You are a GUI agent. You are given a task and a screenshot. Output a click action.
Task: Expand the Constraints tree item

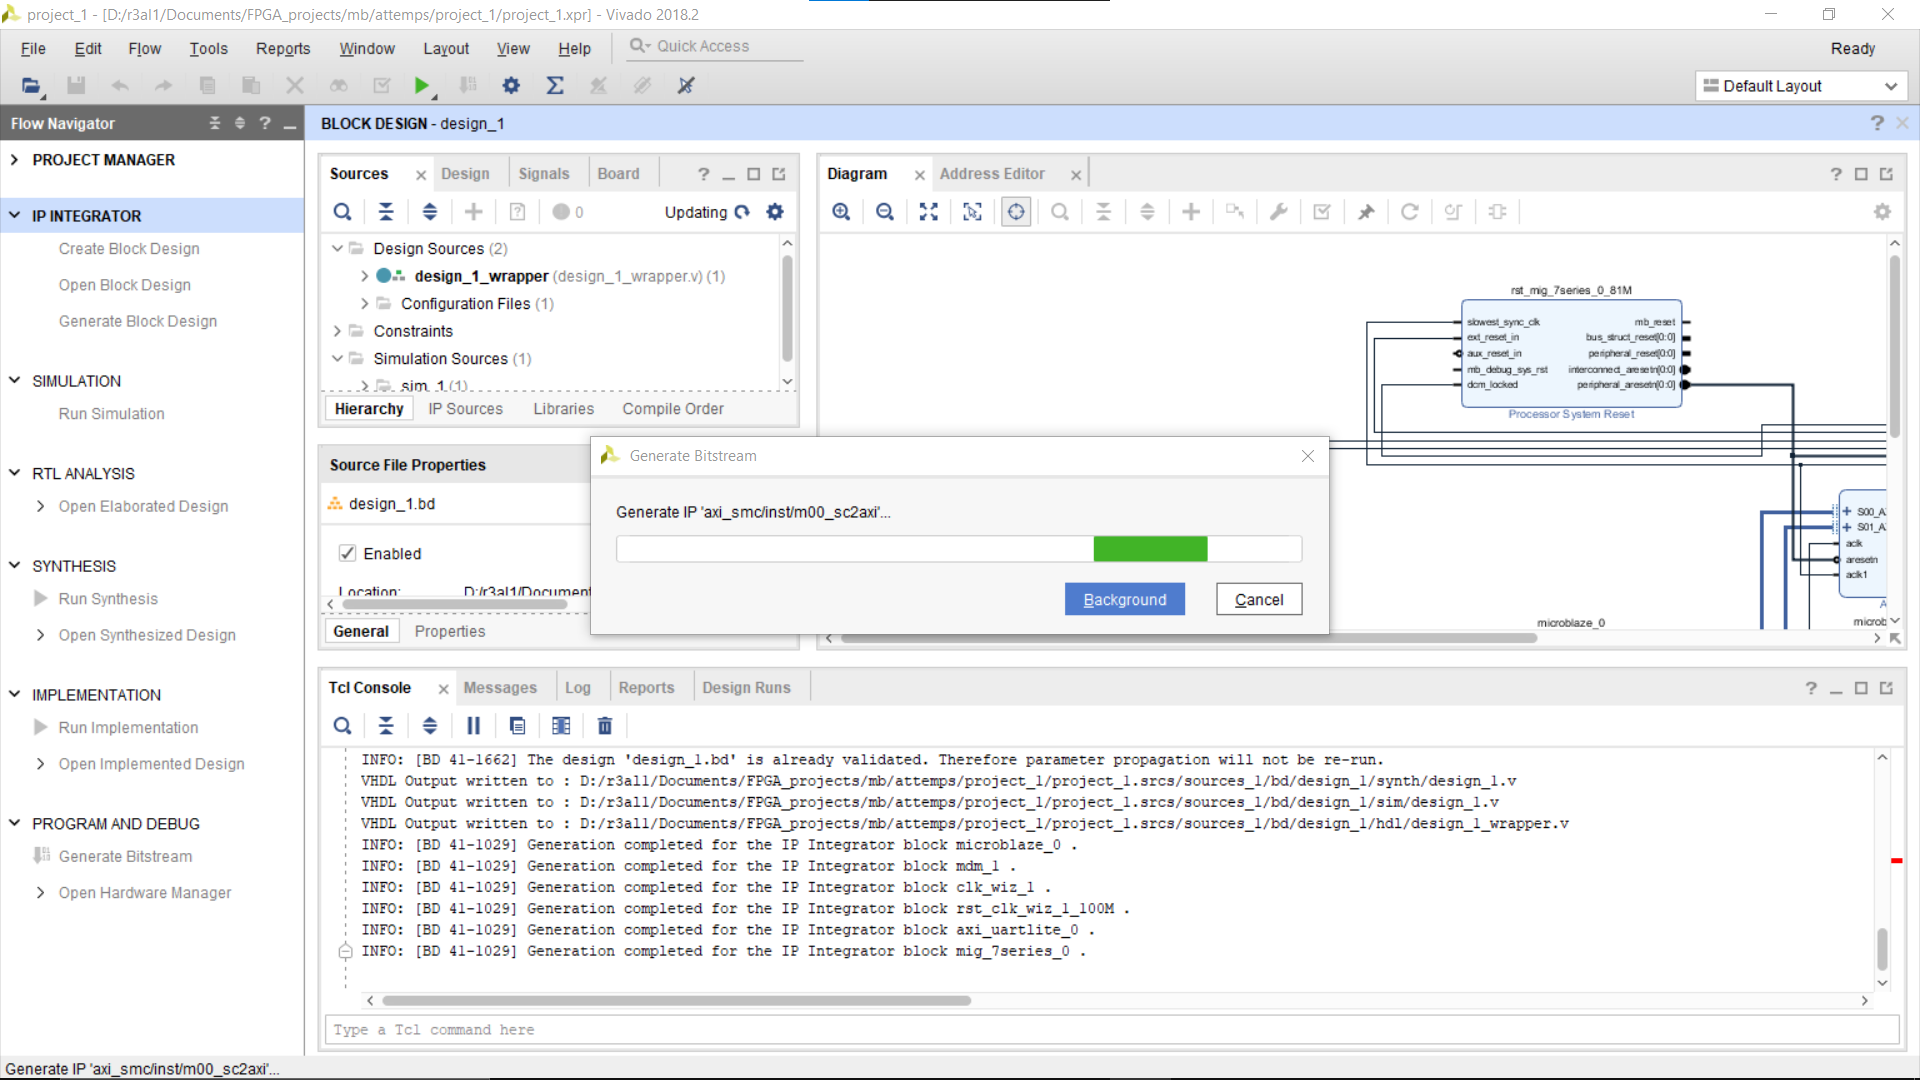coord(337,331)
